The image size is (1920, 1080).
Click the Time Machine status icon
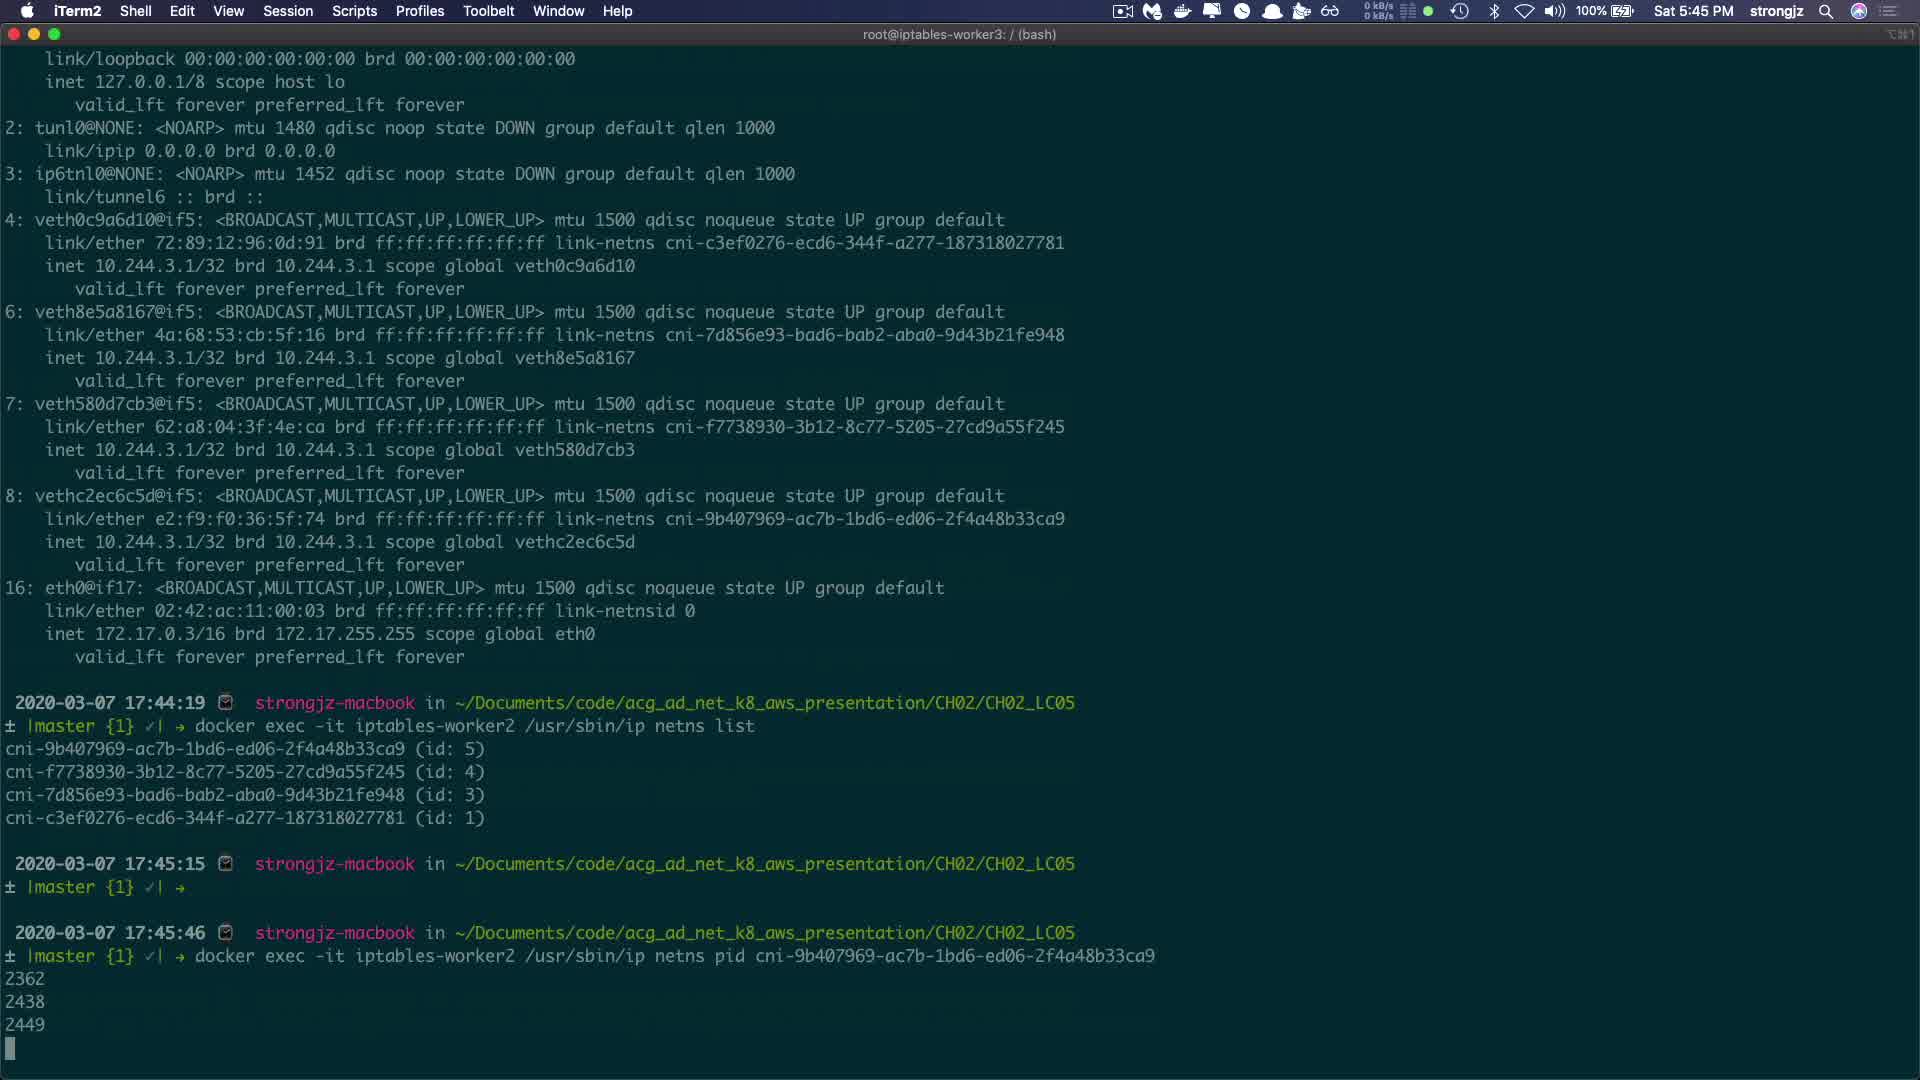click(1460, 11)
